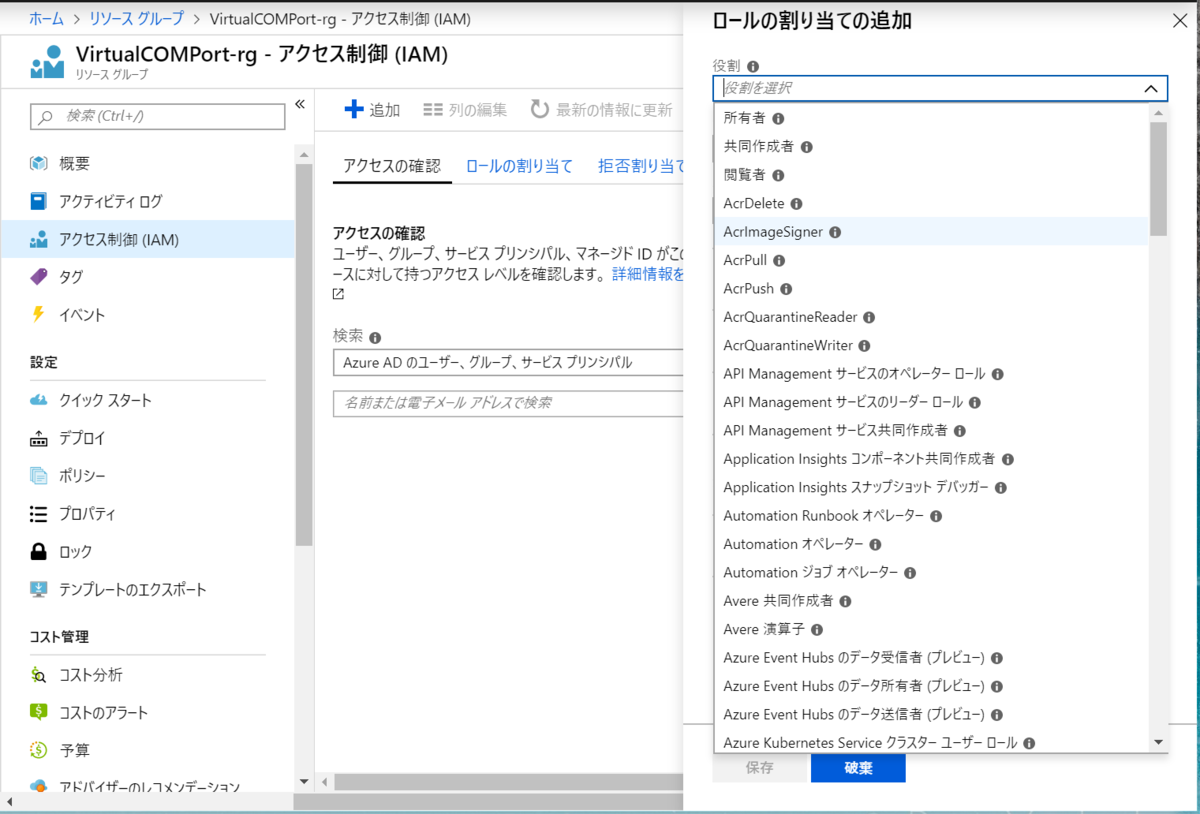The image size is (1200, 814).
Task: Click the overview (概要) cube icon
Action: (39, 163)
